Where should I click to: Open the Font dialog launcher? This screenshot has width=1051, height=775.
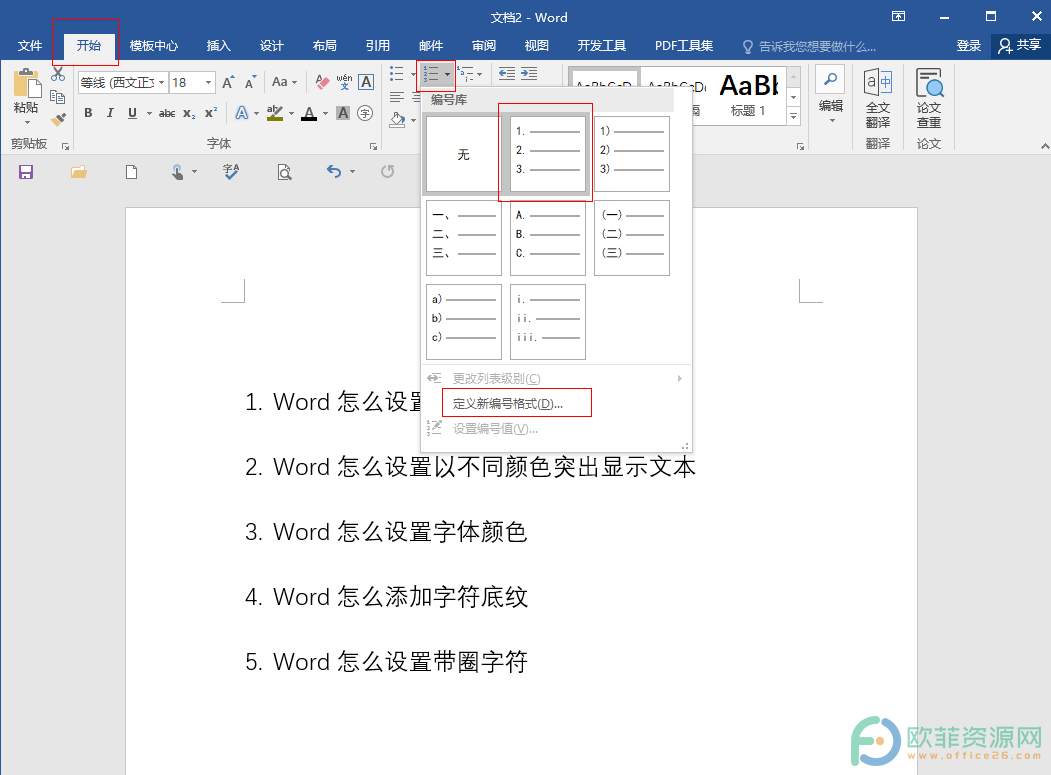click(373, 145)
